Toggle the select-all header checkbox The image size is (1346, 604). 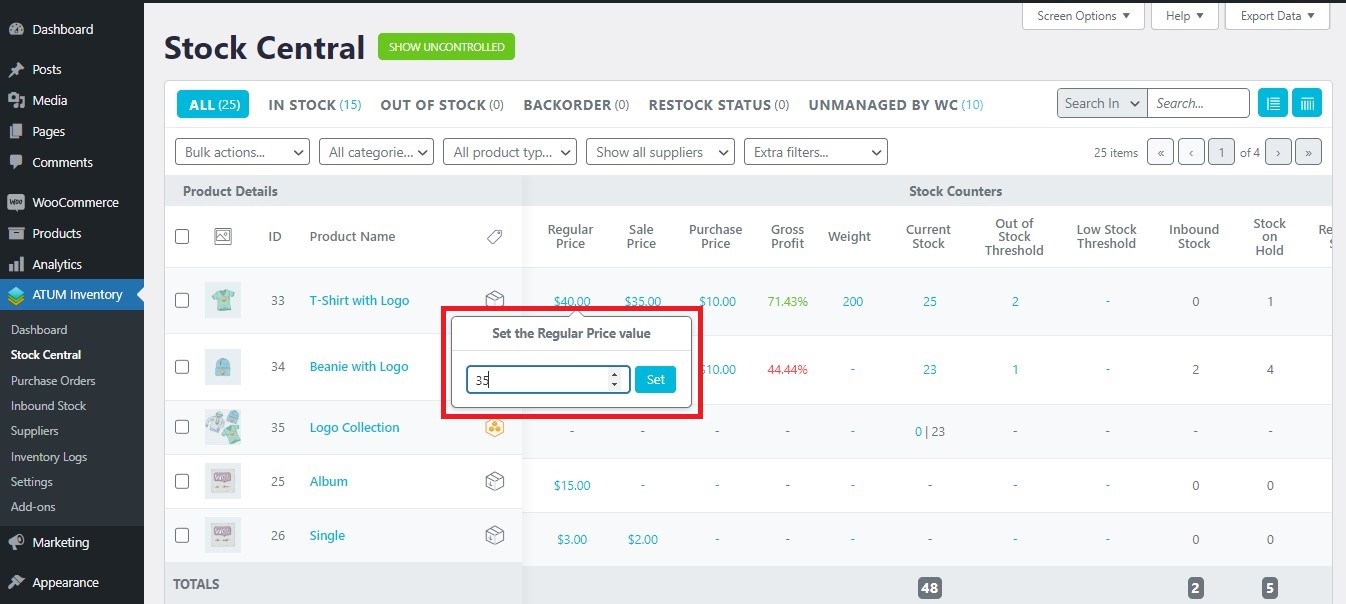coord(182,237)
